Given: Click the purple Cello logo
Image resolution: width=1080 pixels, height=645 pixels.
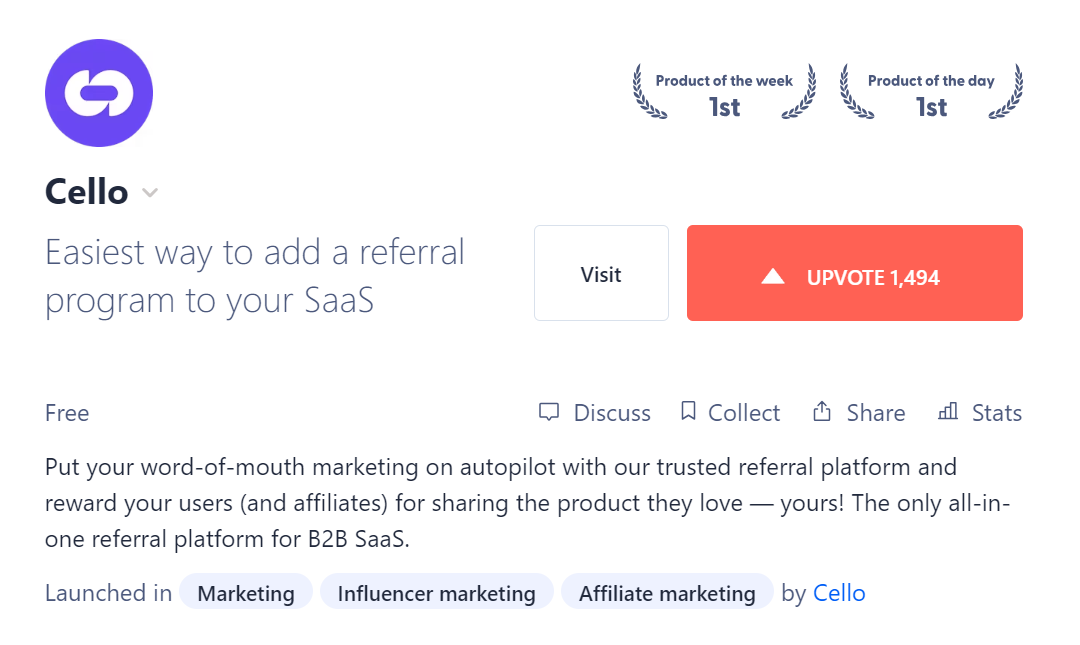Looking at the screenshot, I should [x=98, y=93].
